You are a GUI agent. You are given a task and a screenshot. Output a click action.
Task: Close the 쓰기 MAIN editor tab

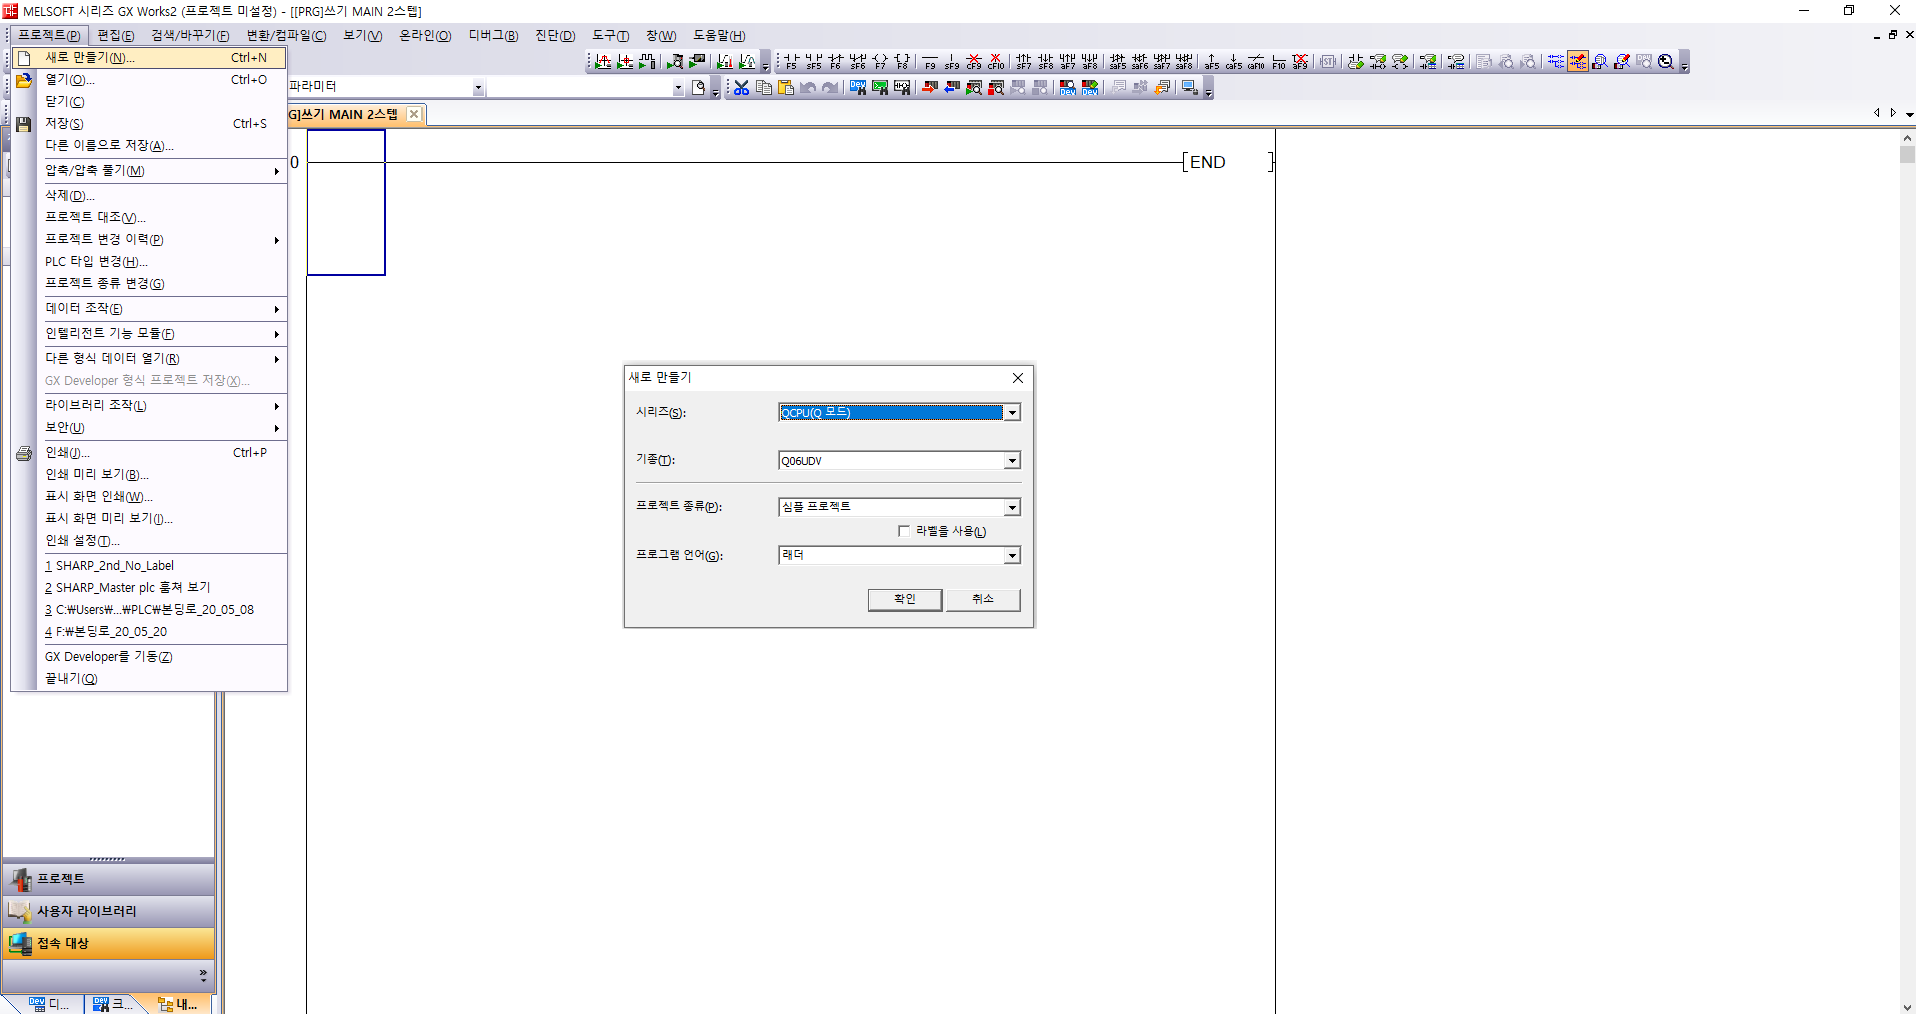[x=414, y=114]
